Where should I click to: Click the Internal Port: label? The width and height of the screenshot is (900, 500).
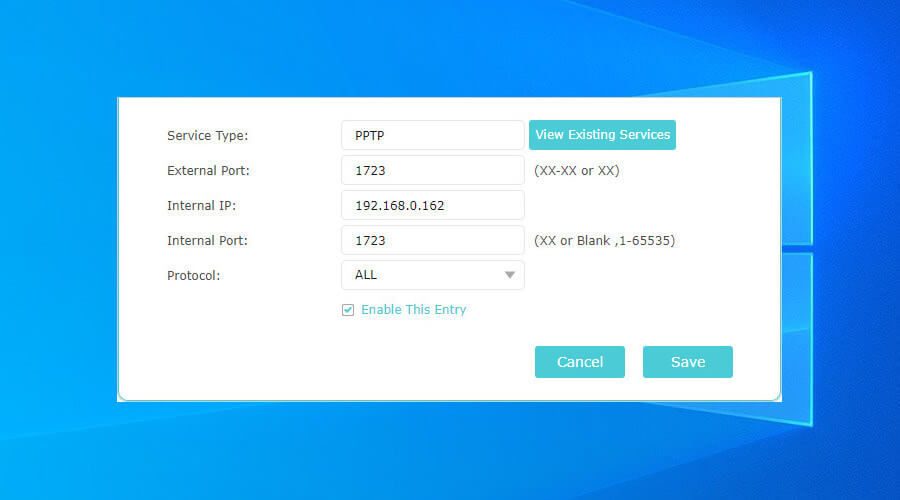coord(207,241)
